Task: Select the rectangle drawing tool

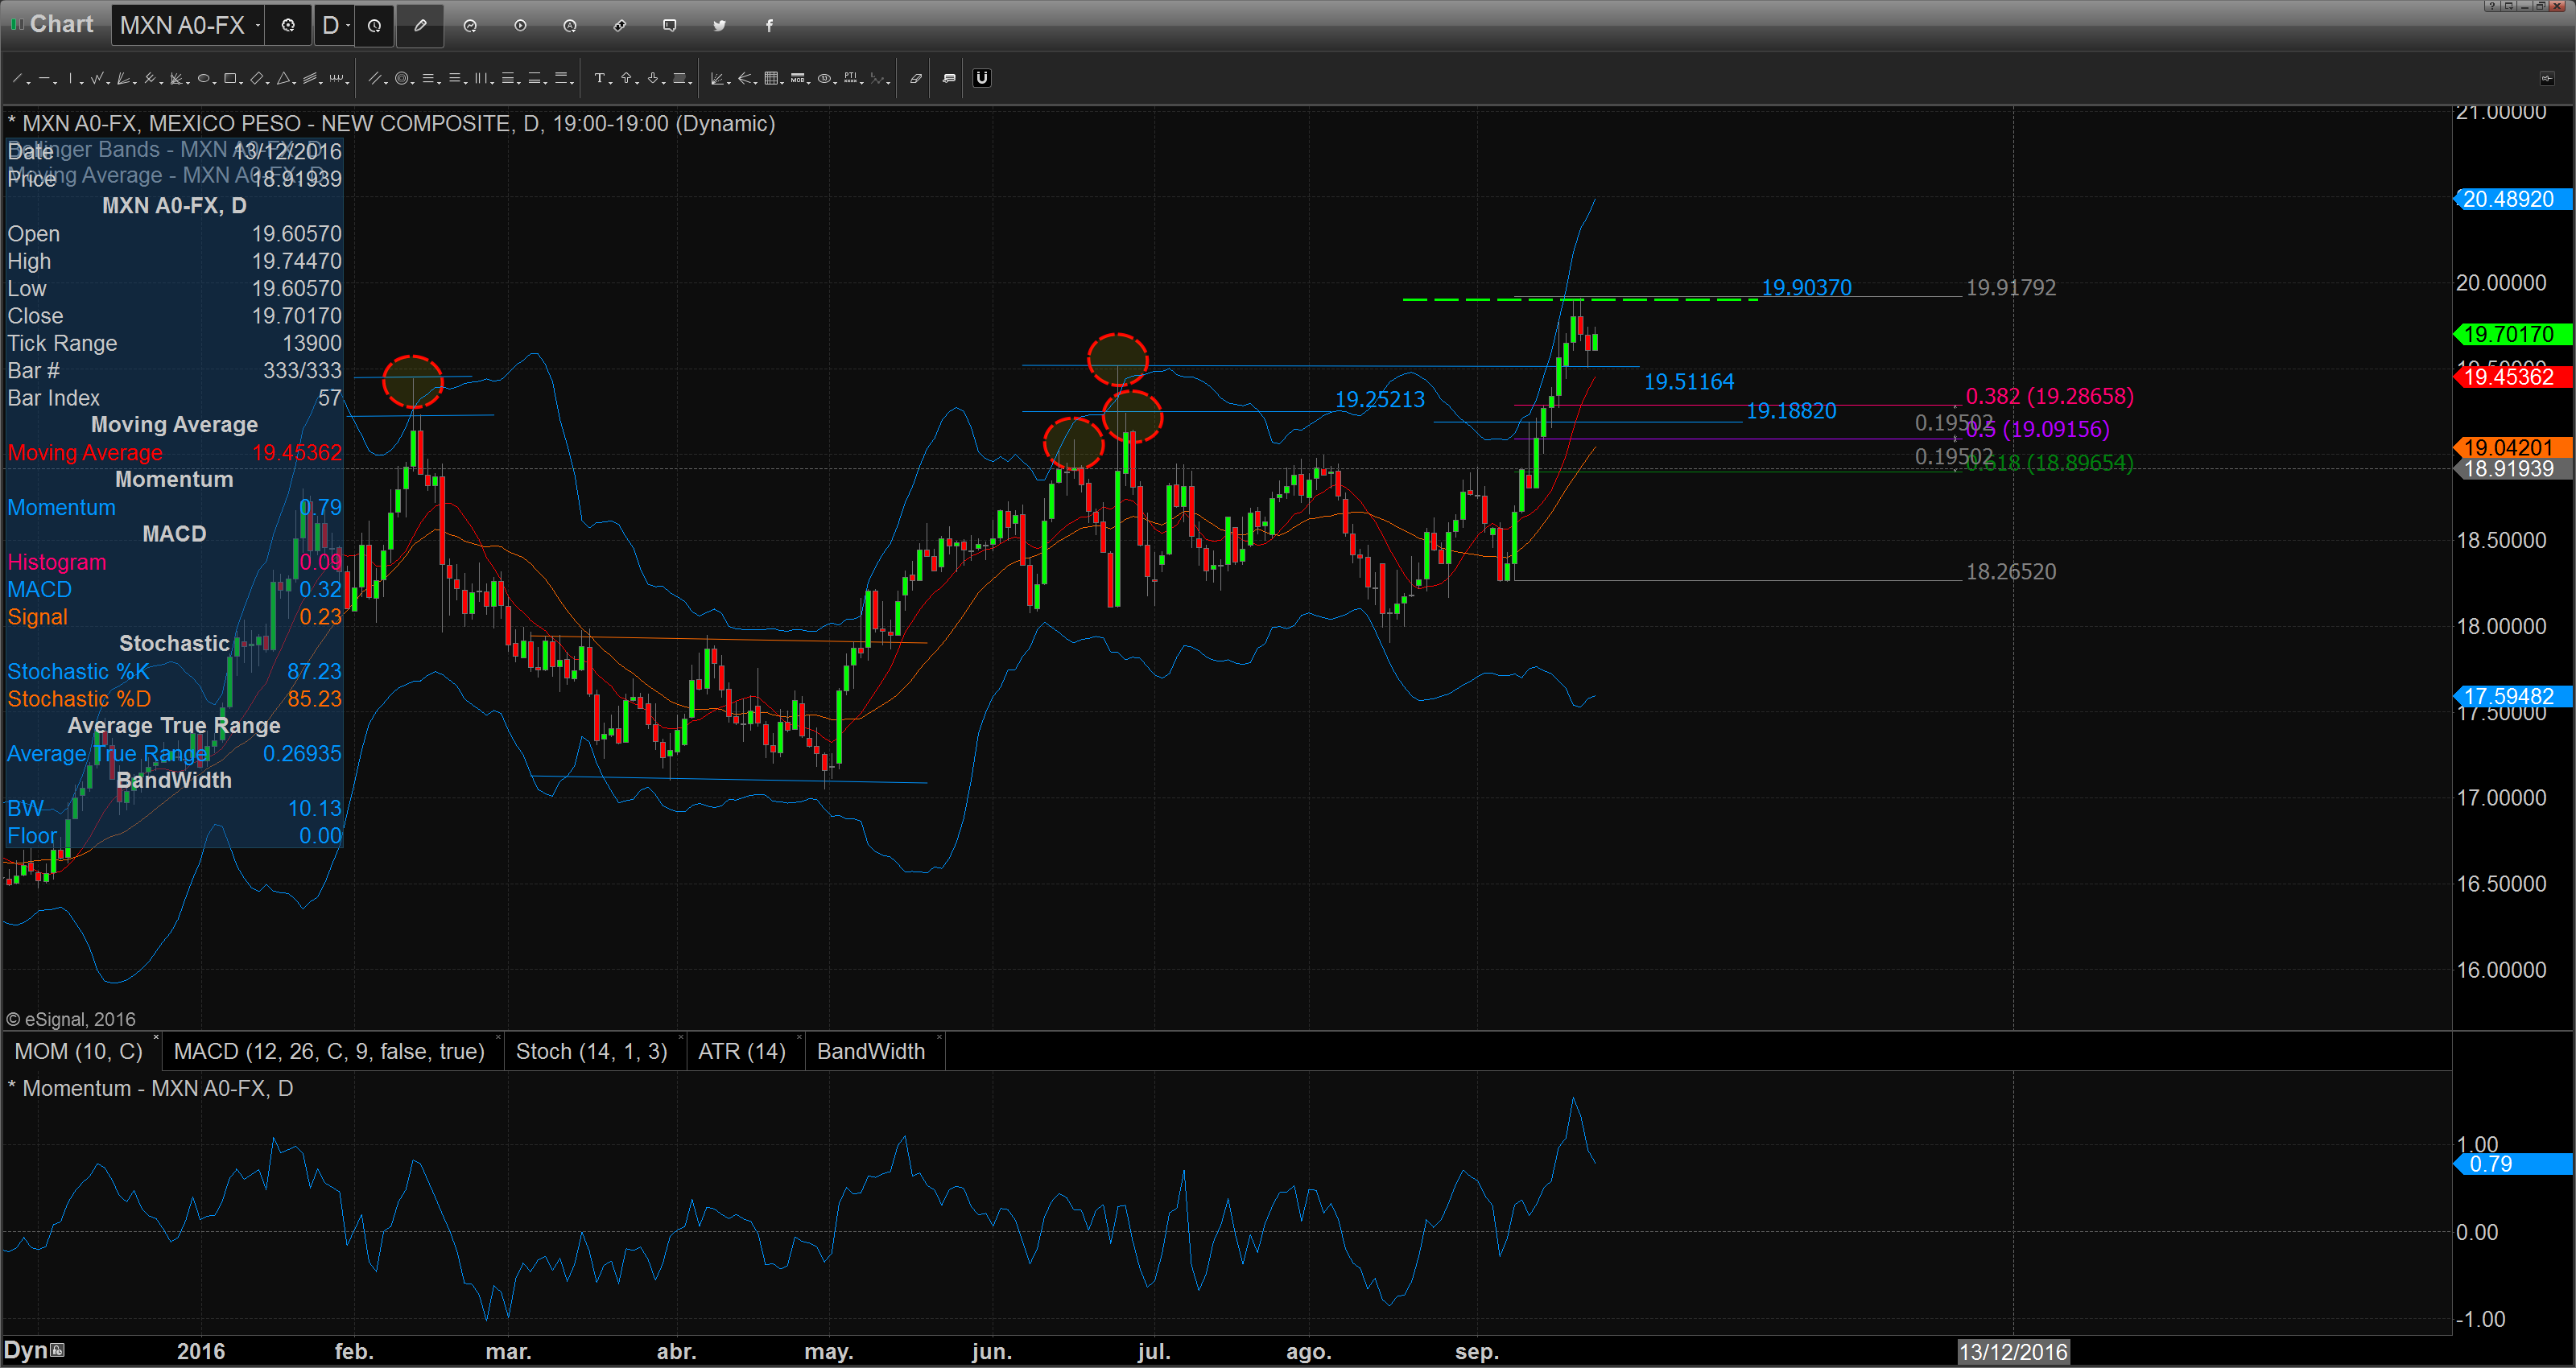Action: click(x=230, y=78)
